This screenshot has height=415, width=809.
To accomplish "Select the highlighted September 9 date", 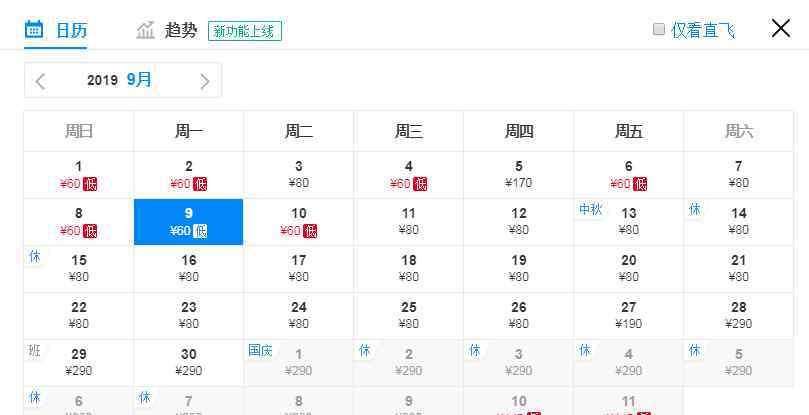I will coord(188,221).
